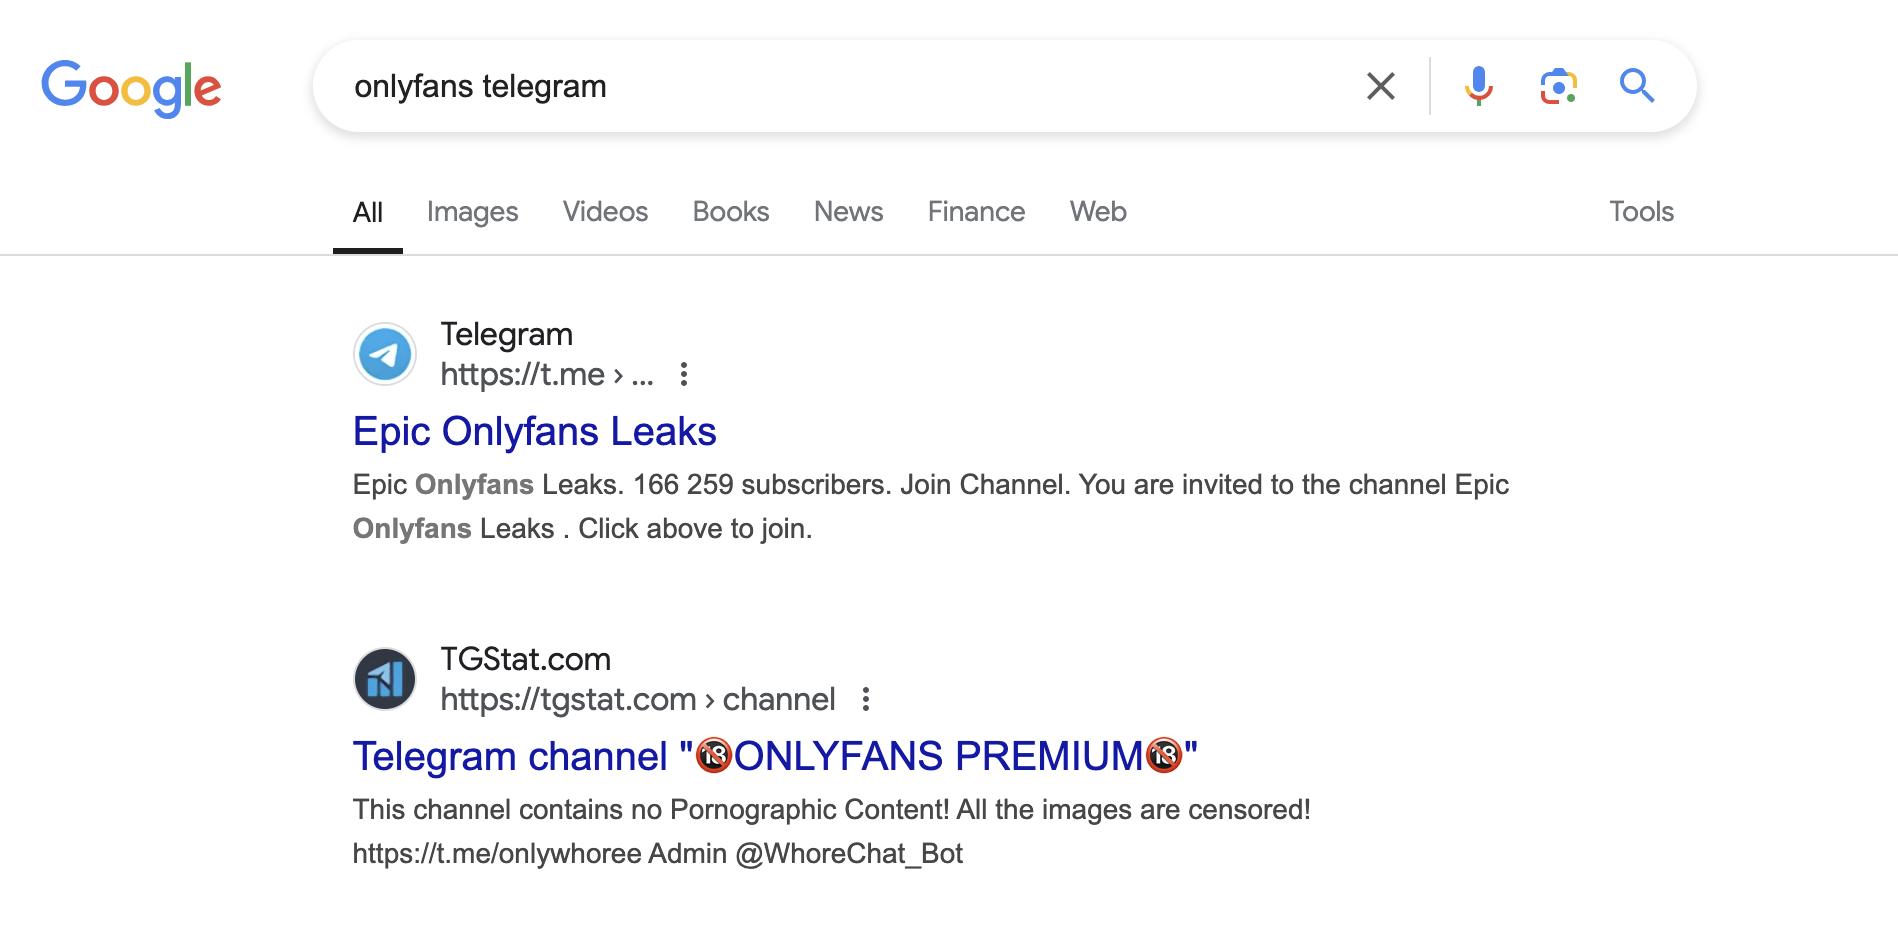Open the Epic Onlyfans Leaks result link
Screen dimensions: 1898x936
pos(534,431)
